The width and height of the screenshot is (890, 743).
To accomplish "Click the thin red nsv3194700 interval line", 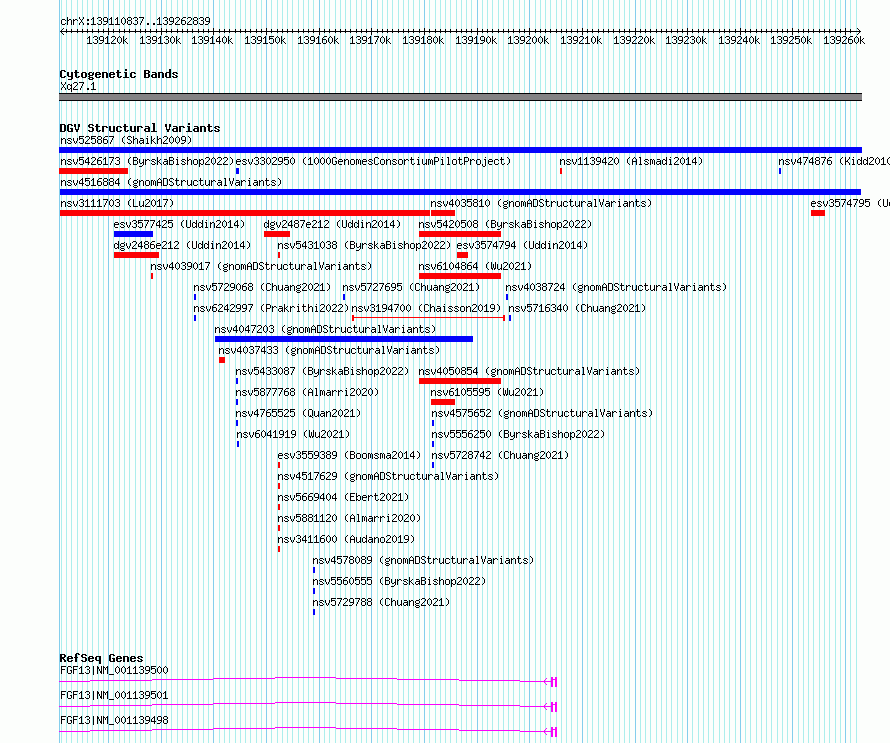I will (x=429, y=318).
